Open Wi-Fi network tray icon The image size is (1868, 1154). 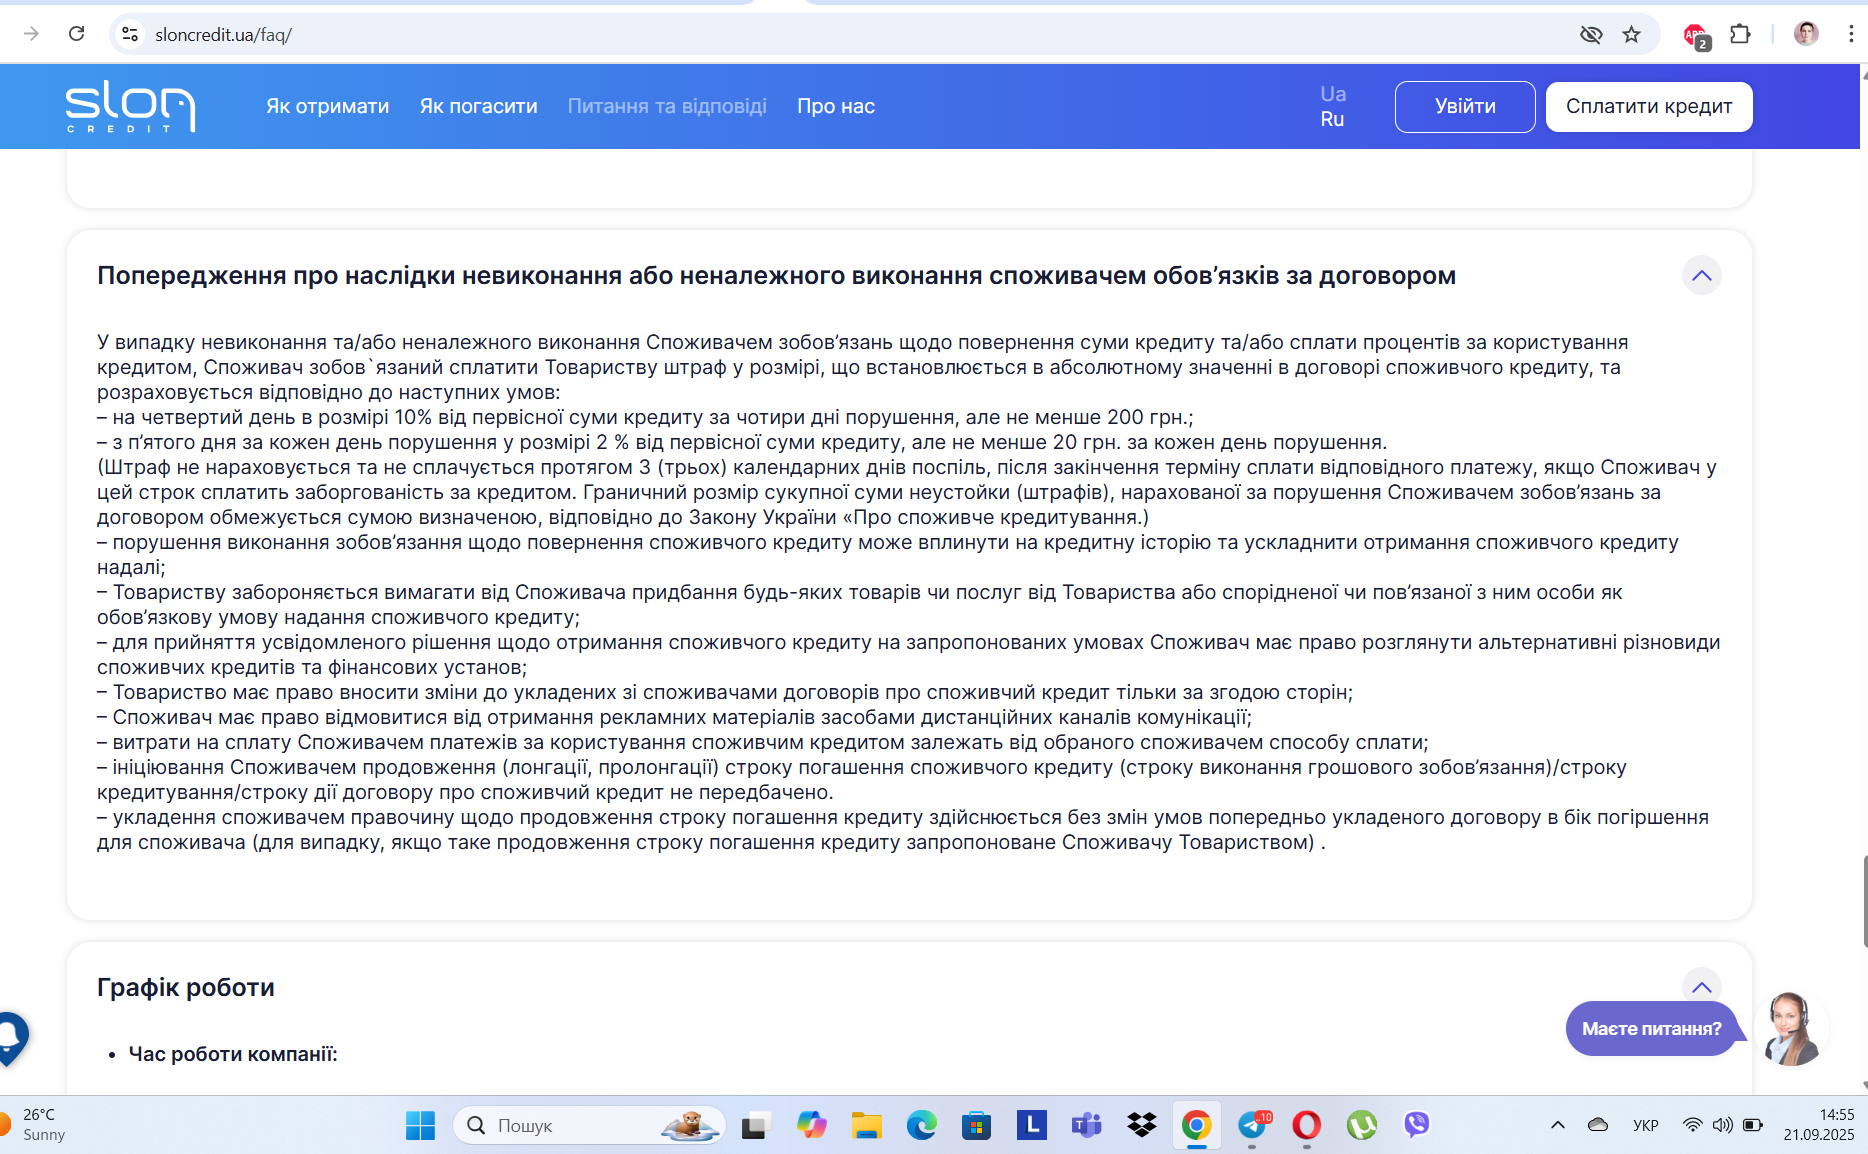pos(1692,1125)
